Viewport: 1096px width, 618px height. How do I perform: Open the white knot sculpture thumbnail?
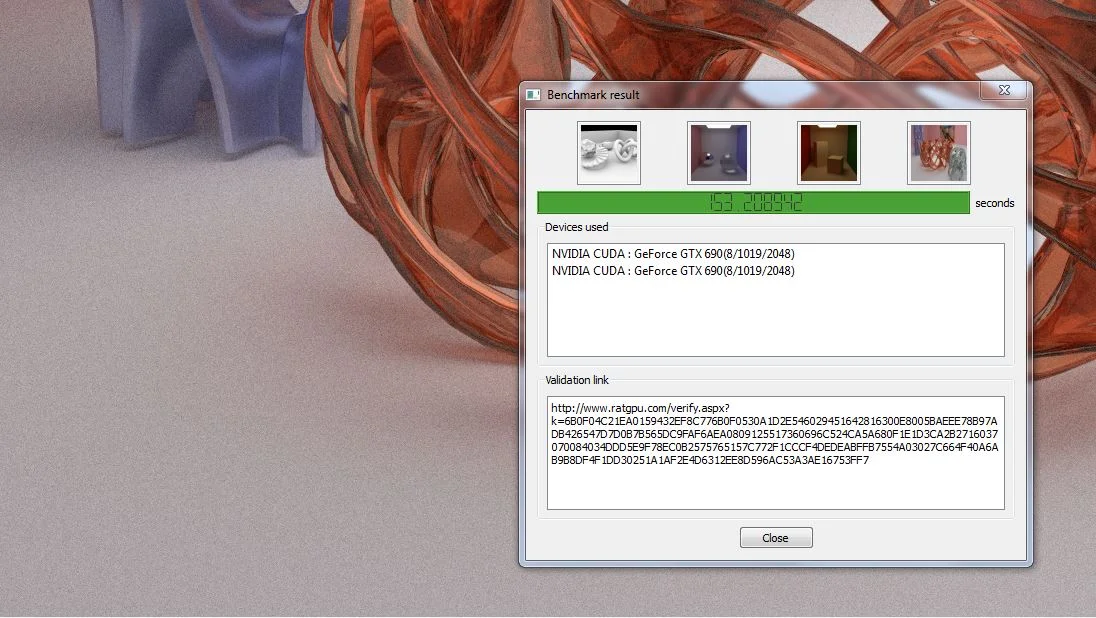pyautogui.click(x=609, y=153)
